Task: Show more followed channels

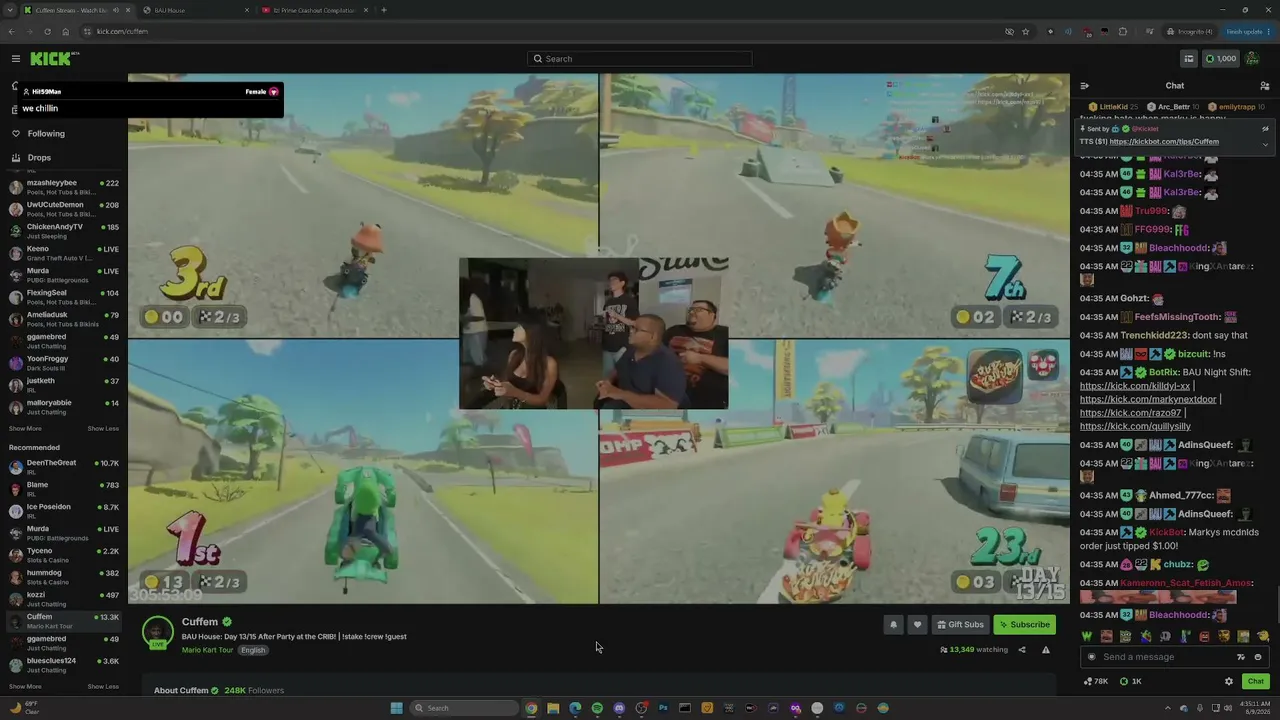Action: tap(25, 429)
